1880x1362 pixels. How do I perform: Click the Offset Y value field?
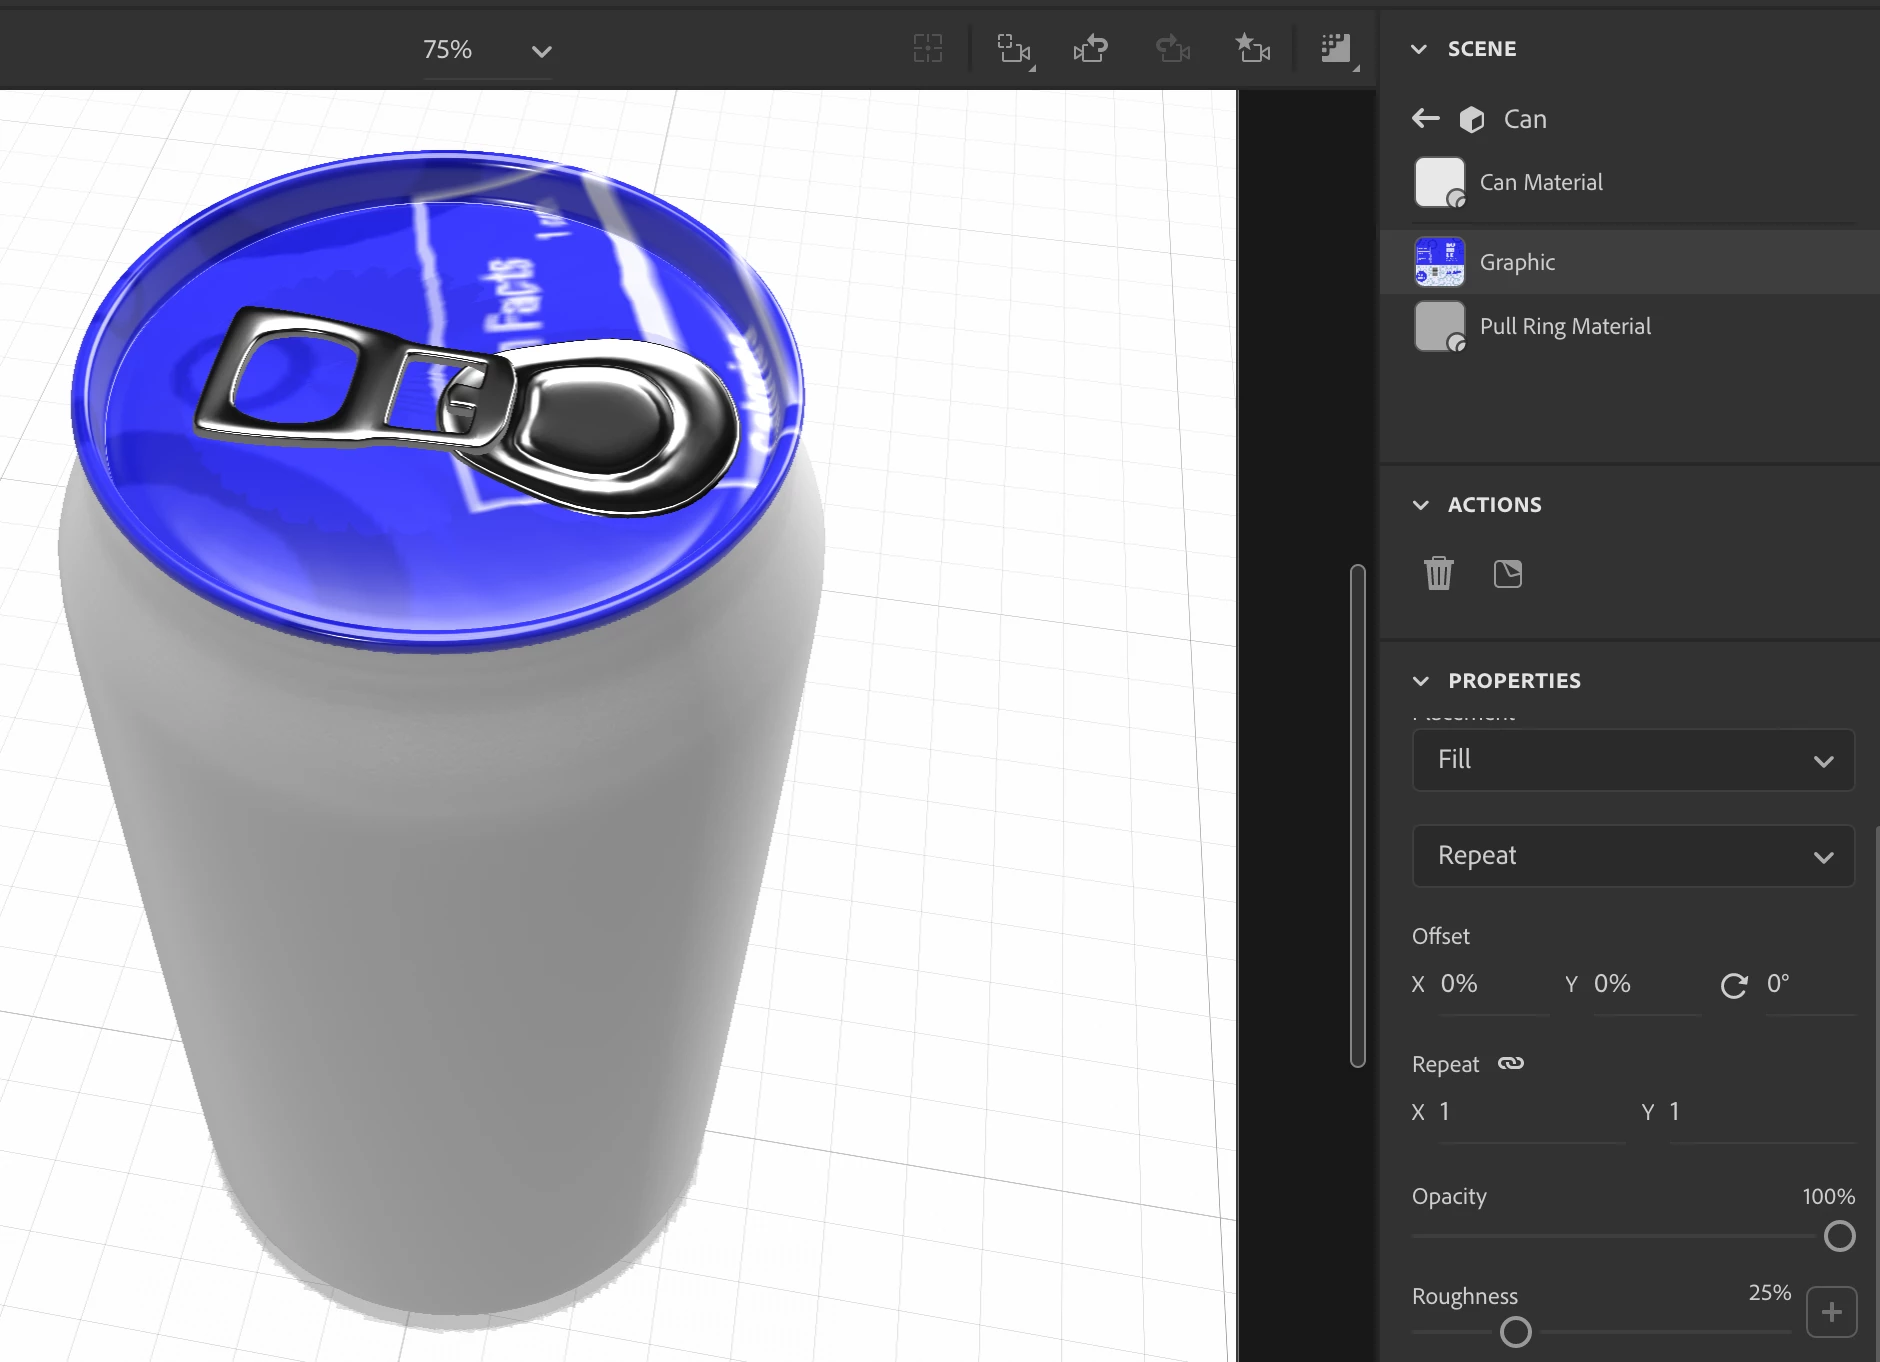point(1647,984)
